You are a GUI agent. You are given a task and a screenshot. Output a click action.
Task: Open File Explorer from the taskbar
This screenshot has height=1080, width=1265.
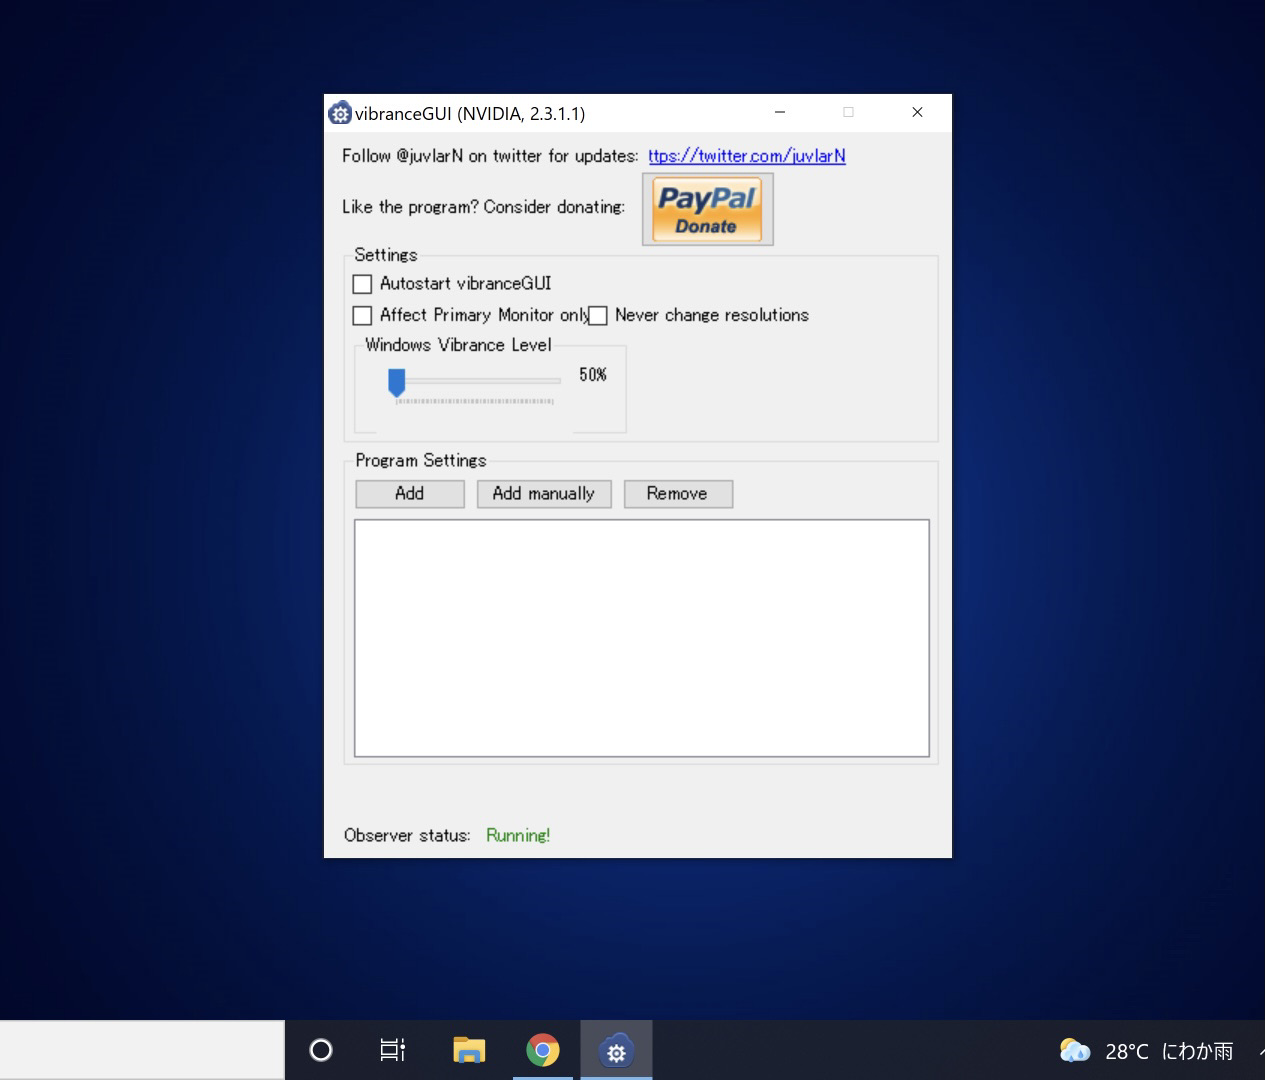coord(468,1050)
